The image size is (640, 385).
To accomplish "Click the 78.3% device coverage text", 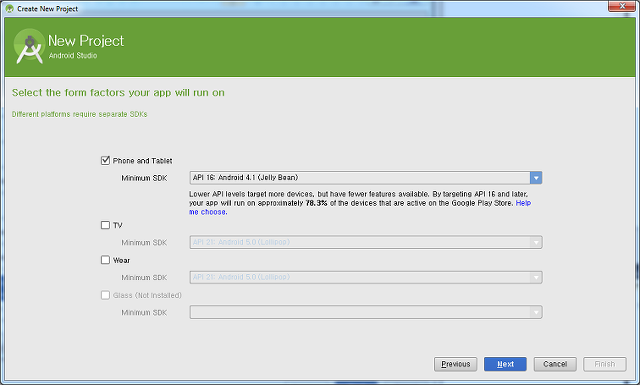I will coord(316,203).
